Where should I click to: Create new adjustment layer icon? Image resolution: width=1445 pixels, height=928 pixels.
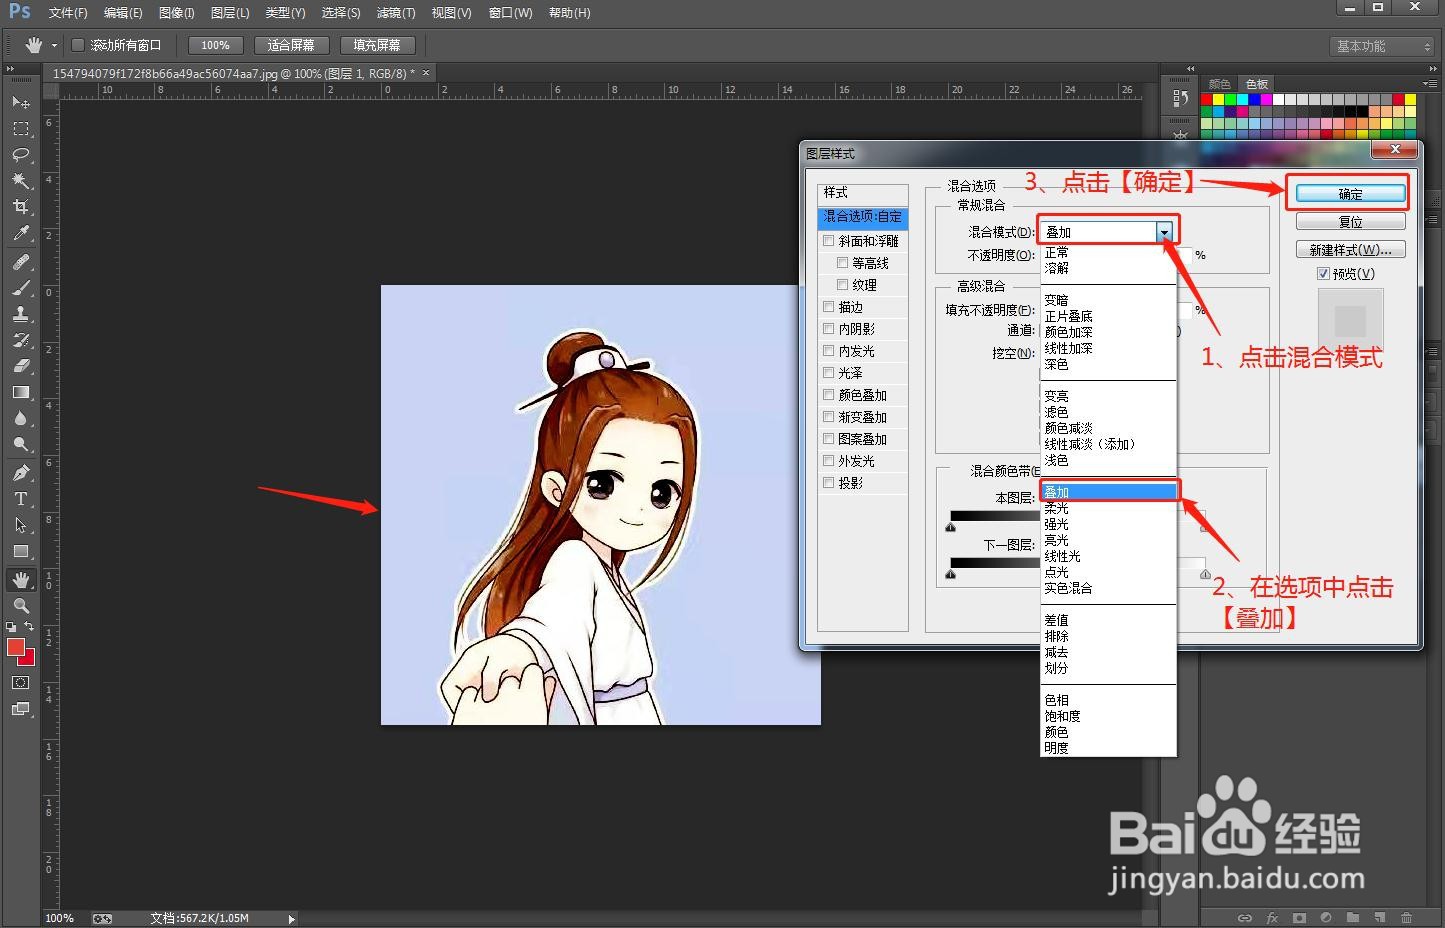1326,918
